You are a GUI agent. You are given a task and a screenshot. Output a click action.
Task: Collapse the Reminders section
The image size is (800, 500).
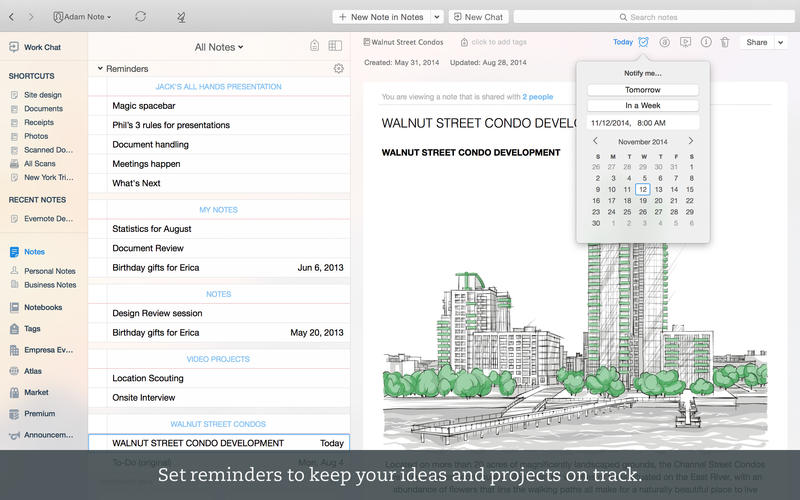tap(100, 69)
